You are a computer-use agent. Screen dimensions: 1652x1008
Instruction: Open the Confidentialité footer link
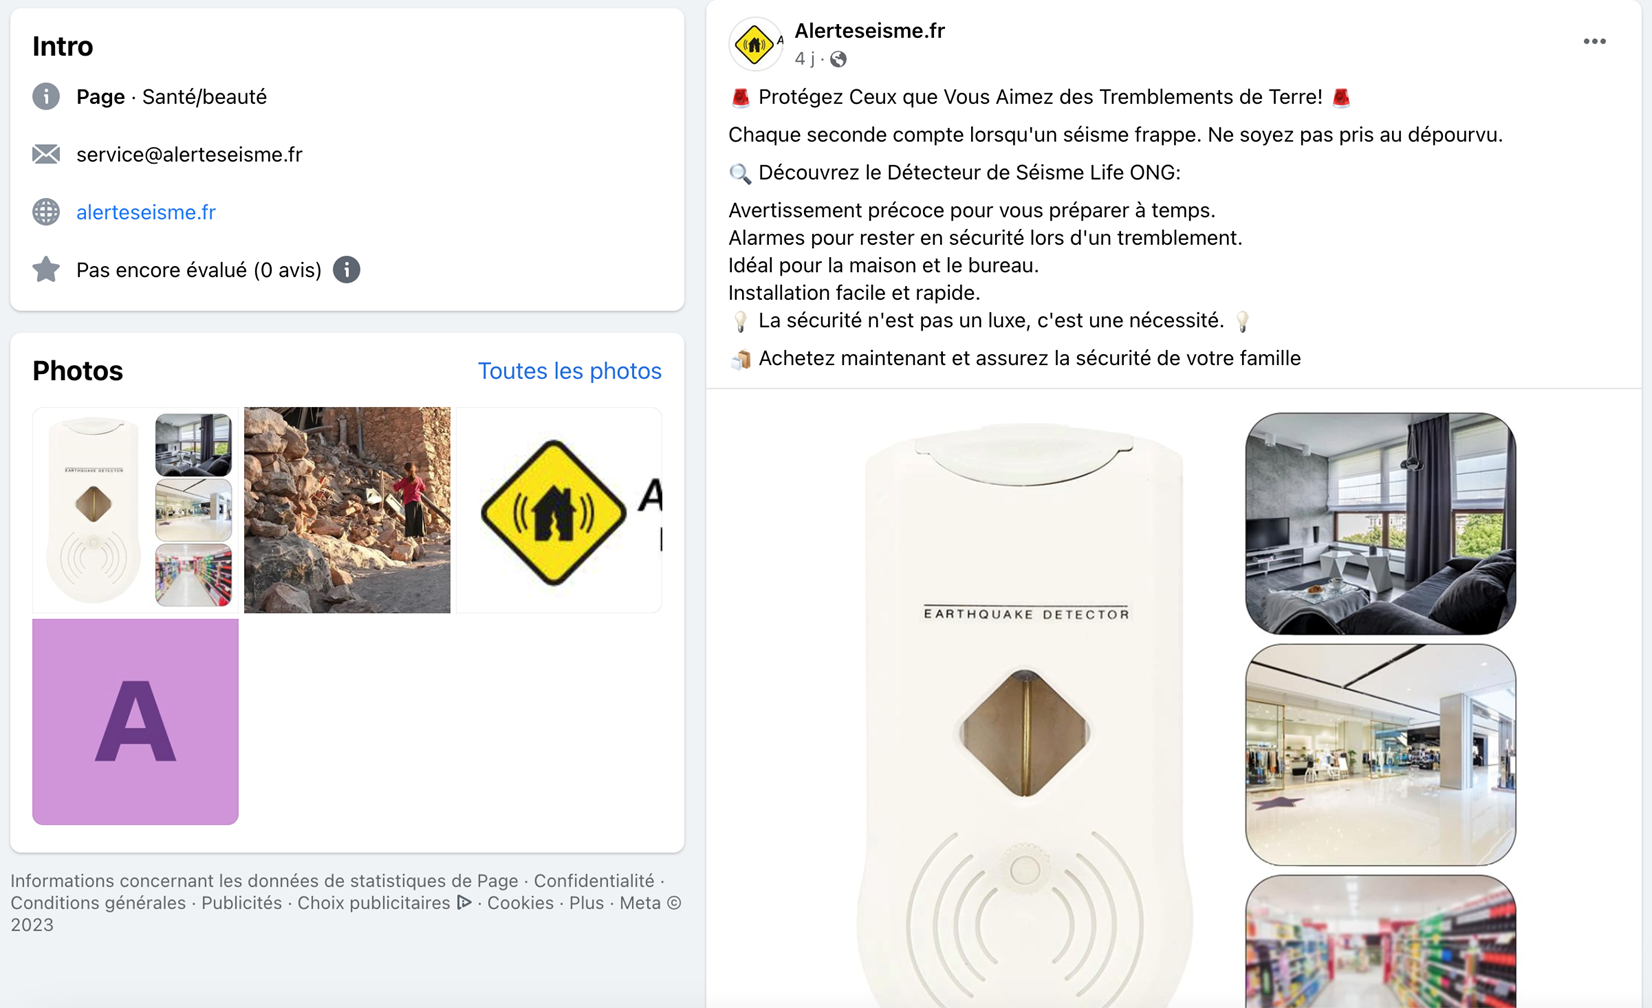(x=593, y=881)
